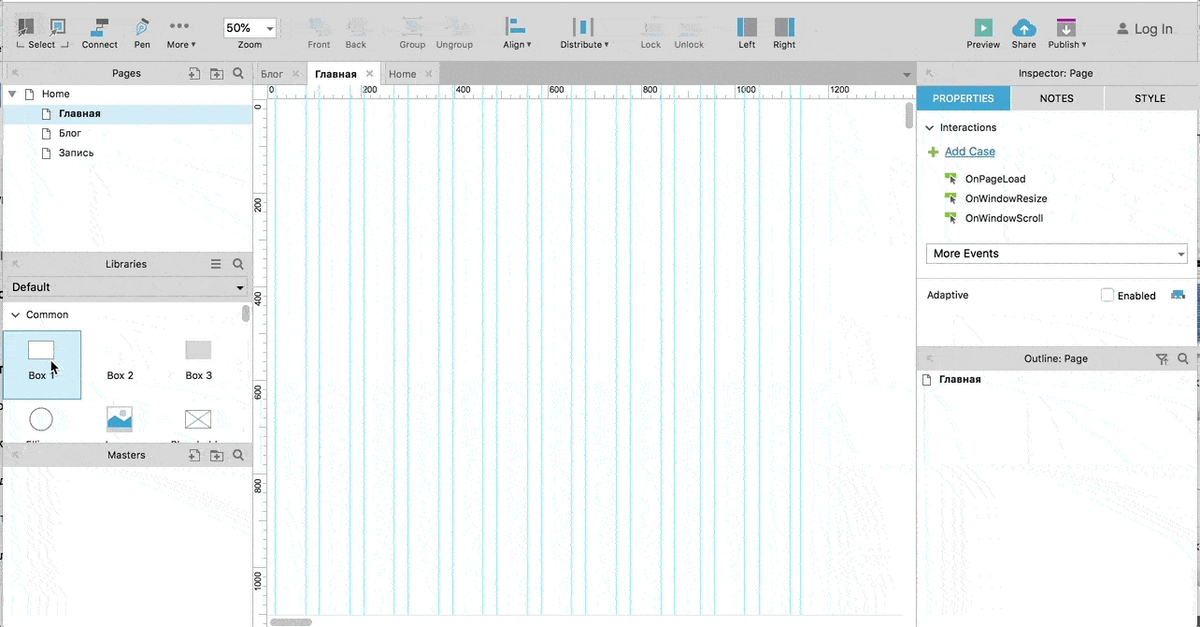The image size is (1200, 627).
Task: Click the Share cloud icon
Action: point(1024,28)
